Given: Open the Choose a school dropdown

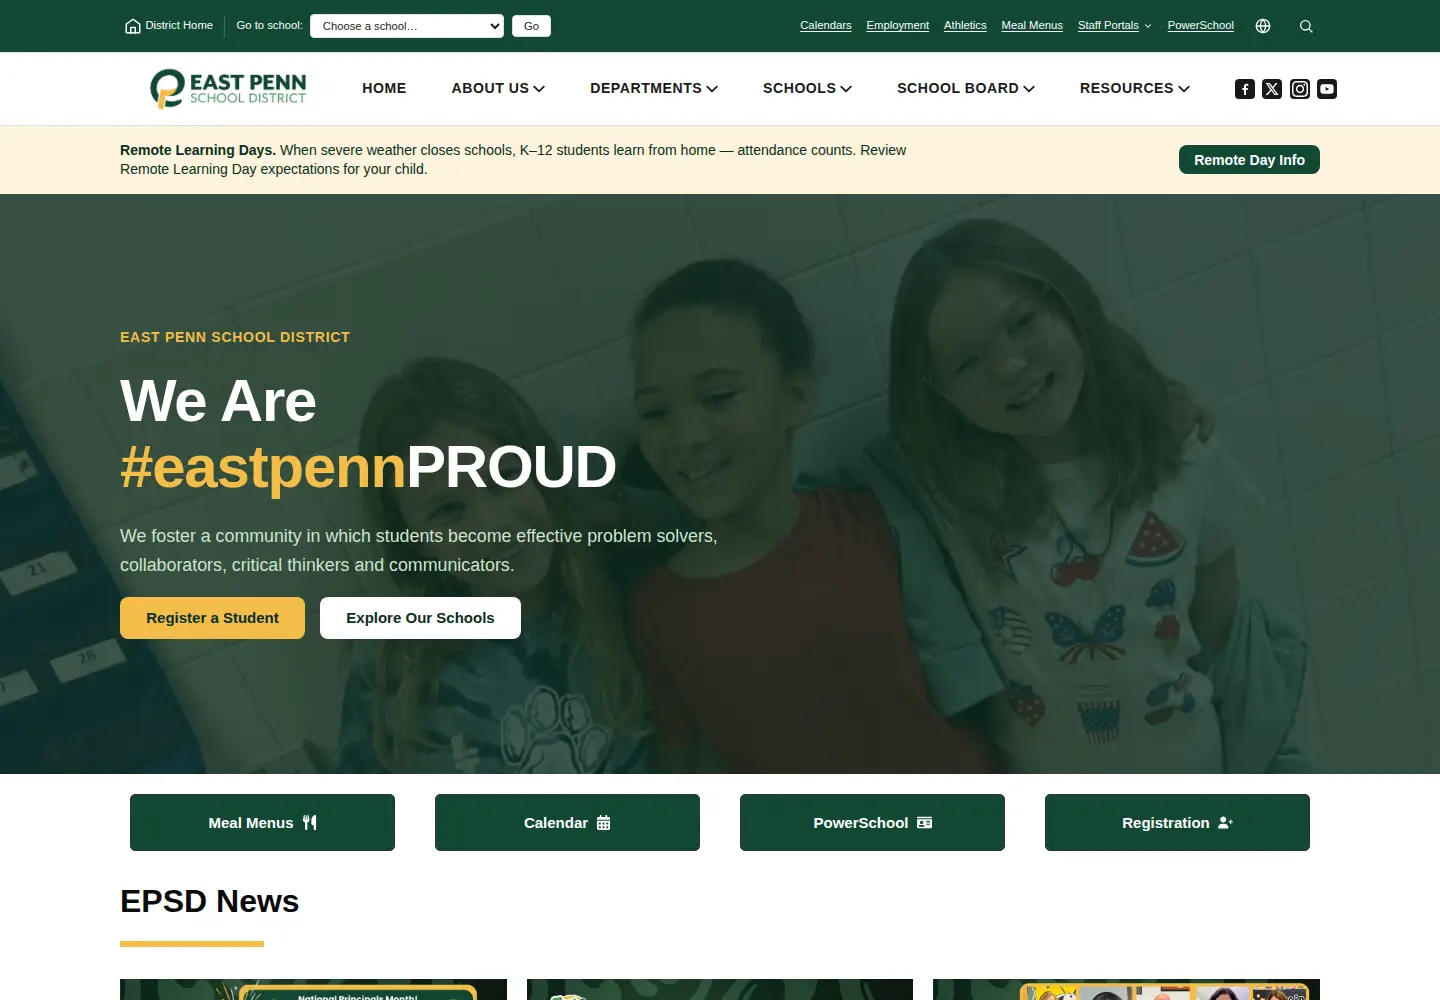Looking at the screenshot, I should click(407, 26).
